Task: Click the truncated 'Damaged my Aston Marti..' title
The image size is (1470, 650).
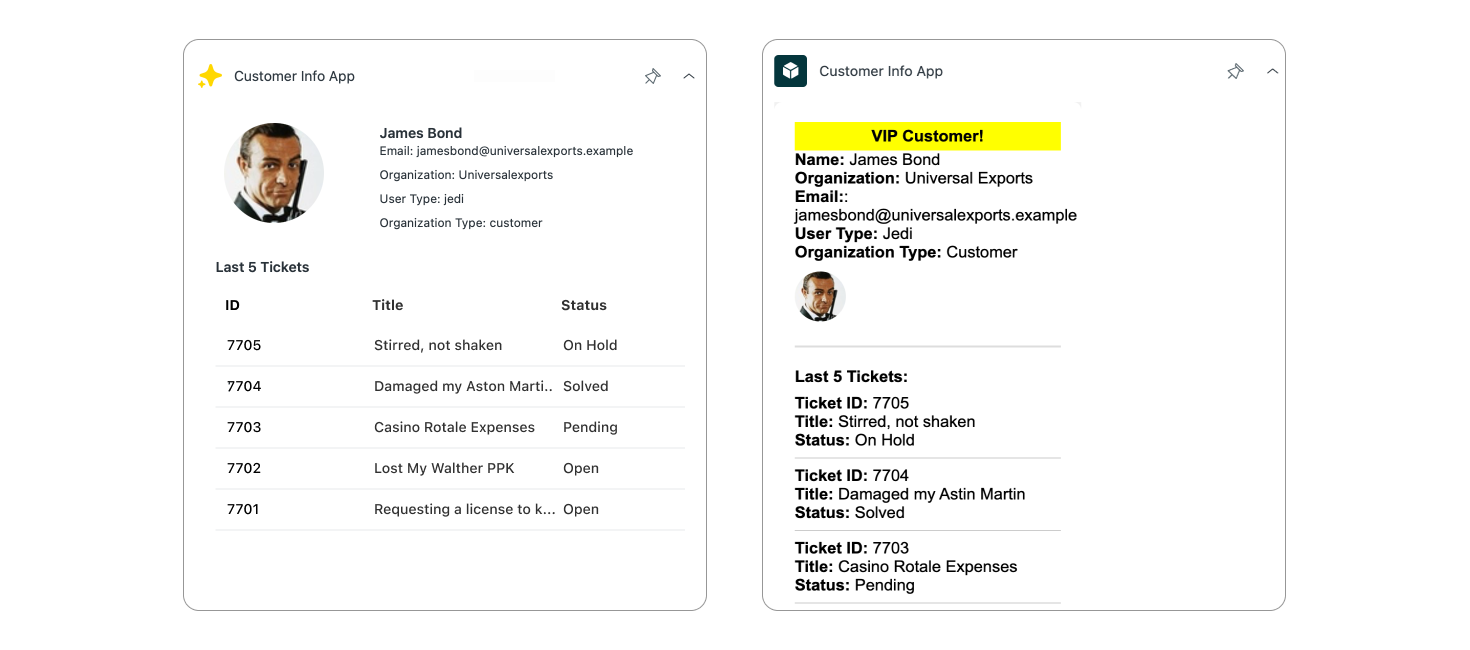Action: point(464,386)
